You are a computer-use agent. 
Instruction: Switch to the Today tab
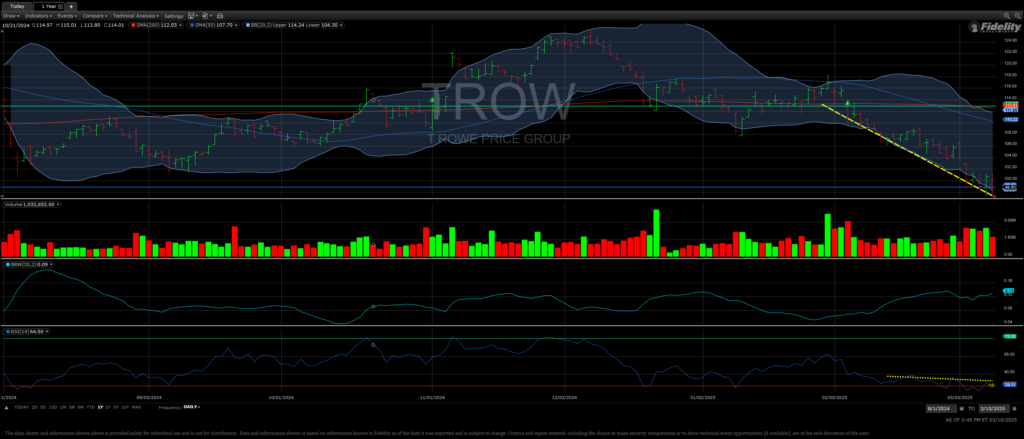[17, 6]
